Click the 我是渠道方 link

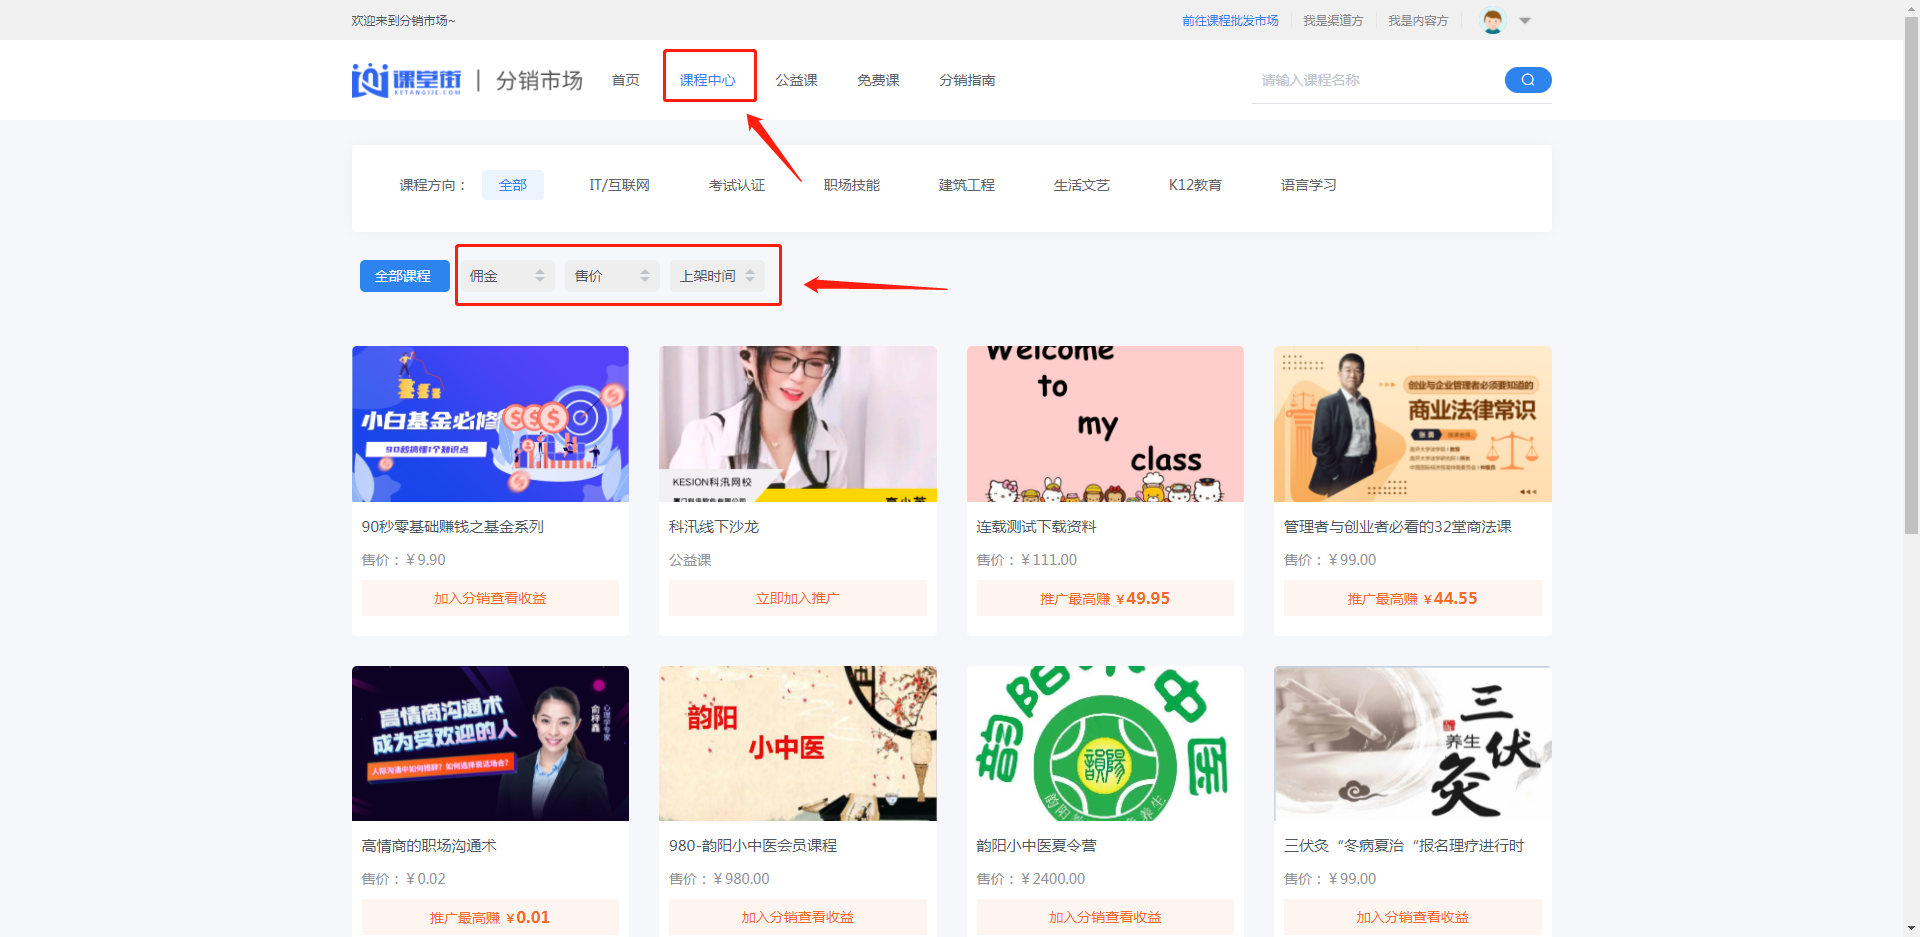[x=1333, y=21]
